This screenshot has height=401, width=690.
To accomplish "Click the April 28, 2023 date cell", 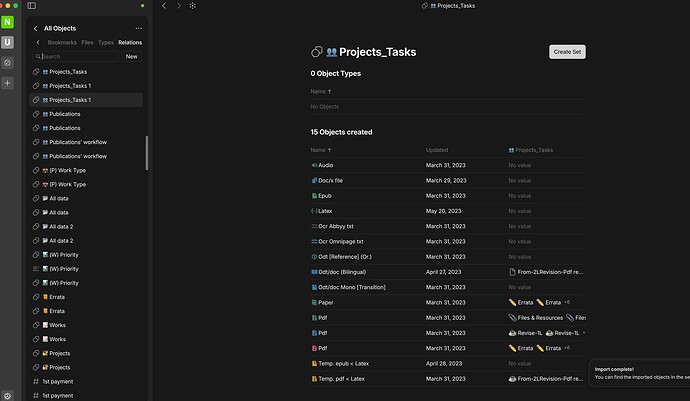I will pyautogui.click(x=444, y=364).
